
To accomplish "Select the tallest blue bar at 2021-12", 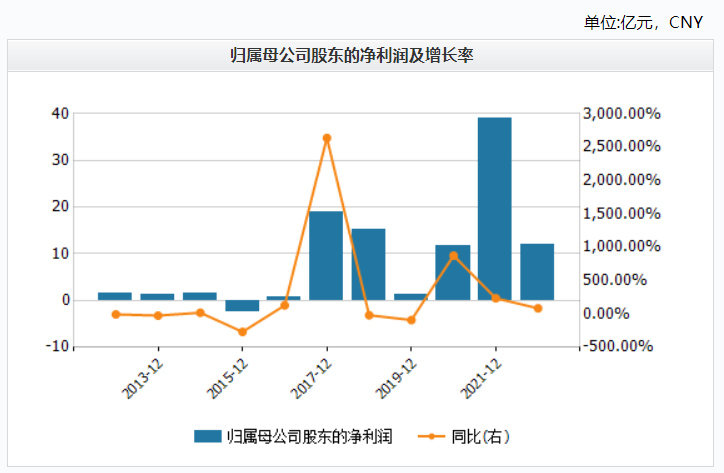I will point(495,208).
